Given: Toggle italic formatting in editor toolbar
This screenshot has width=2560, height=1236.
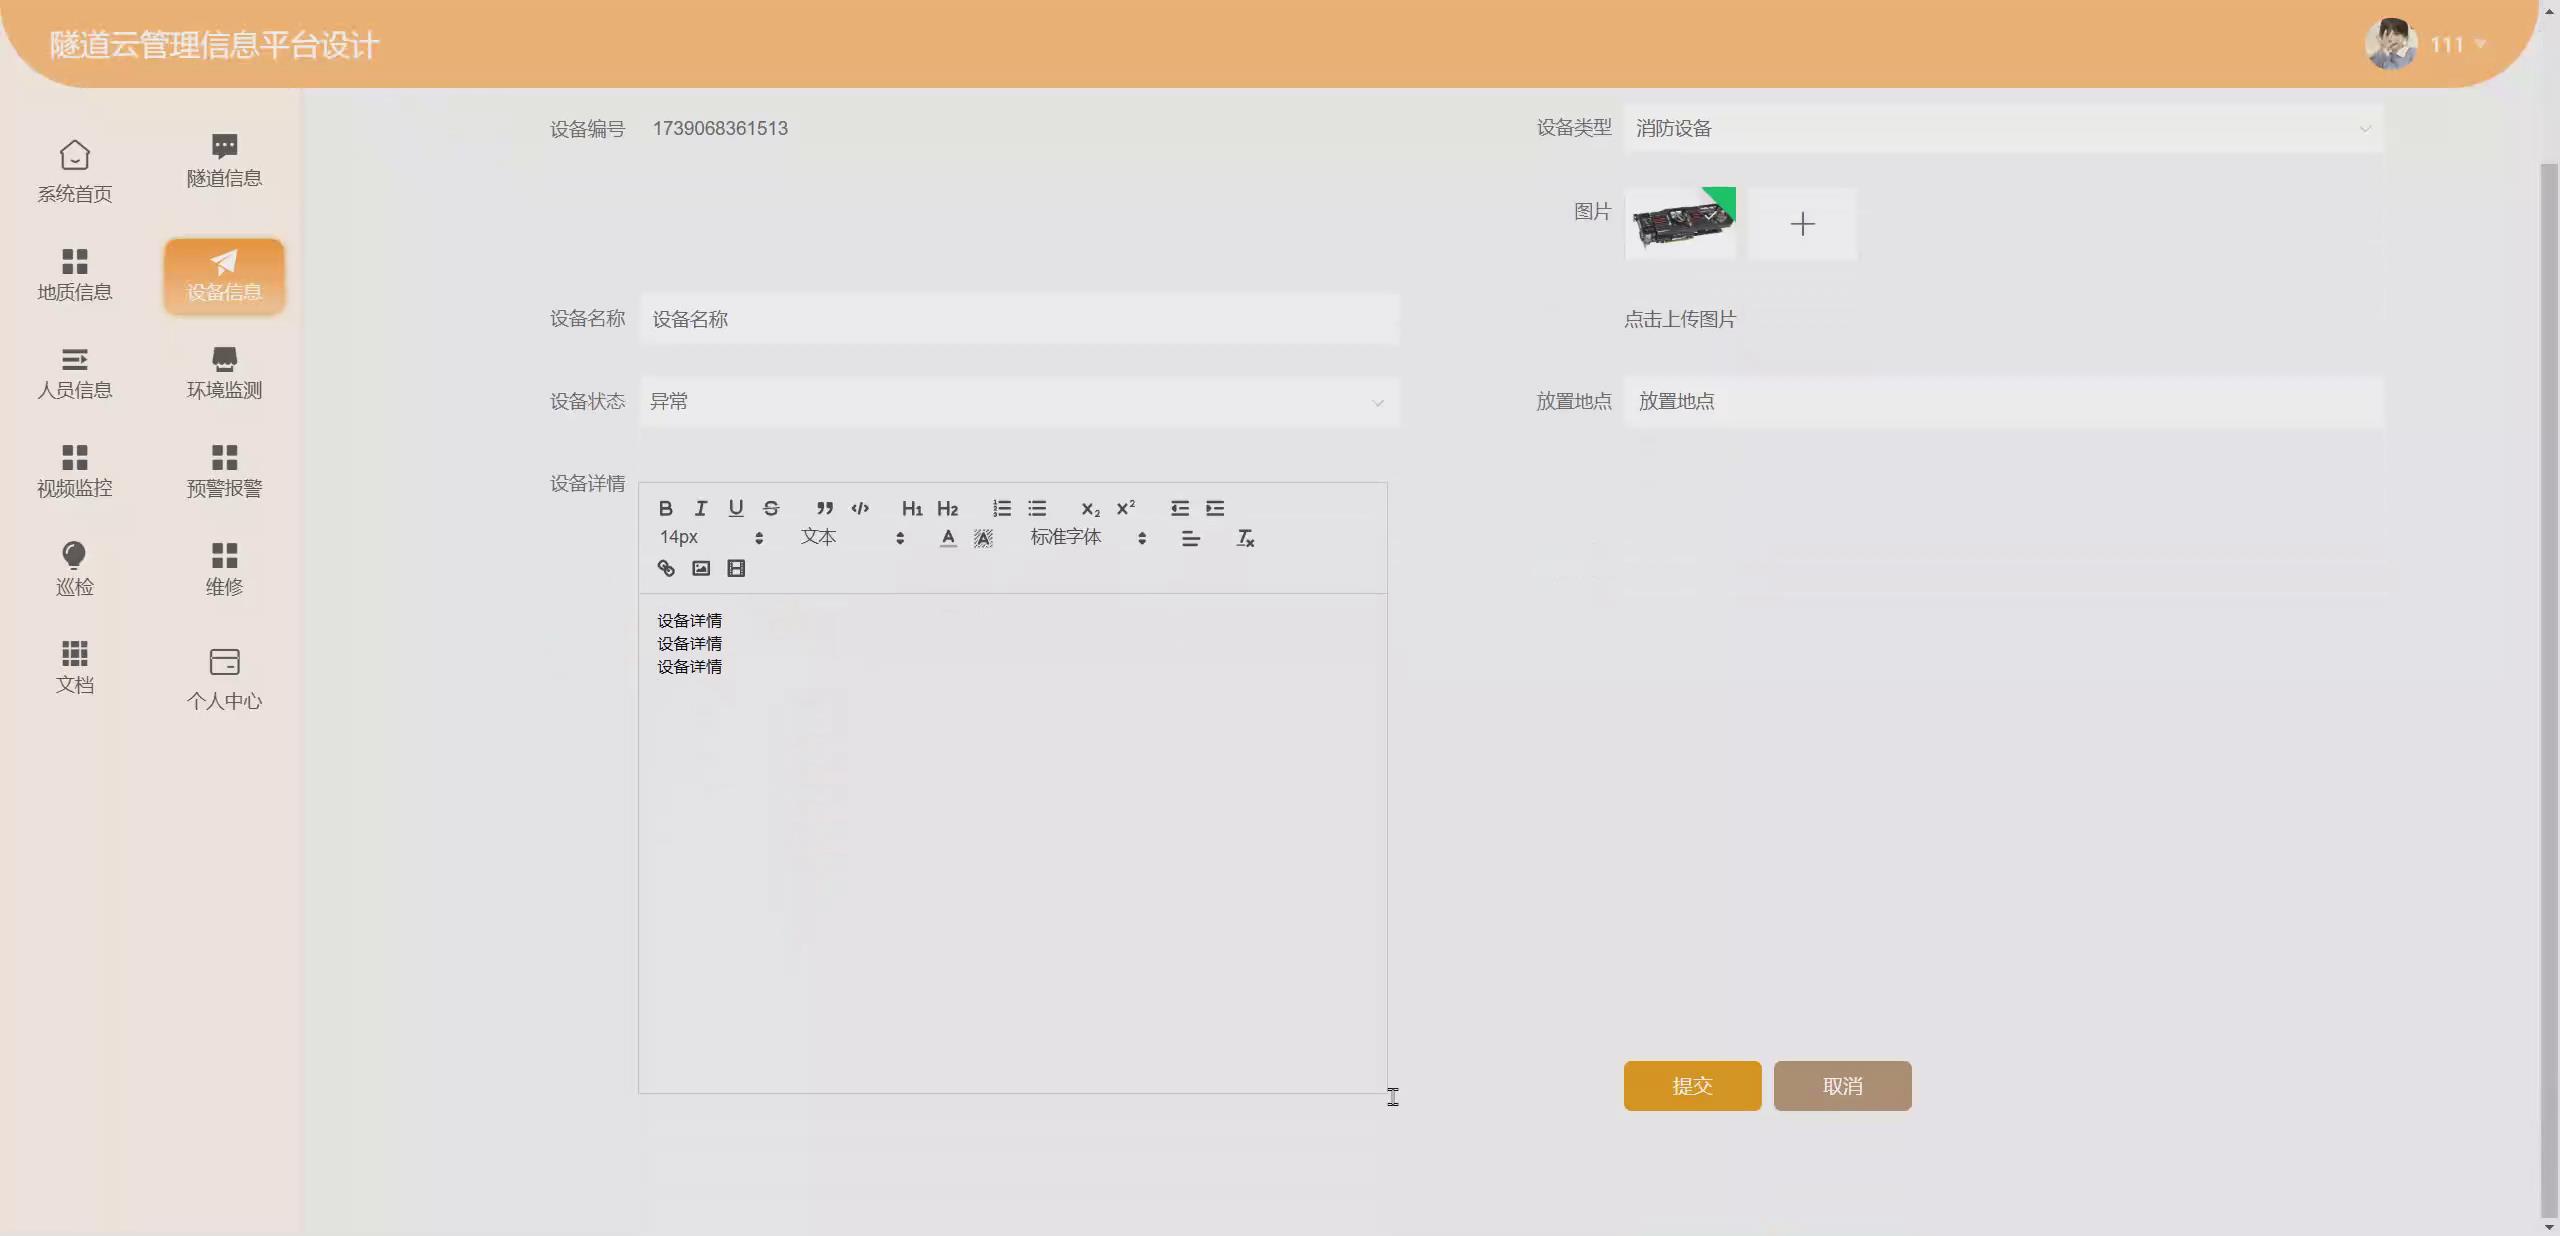Looking at the screenshot, I should click(x=700, y=508).
